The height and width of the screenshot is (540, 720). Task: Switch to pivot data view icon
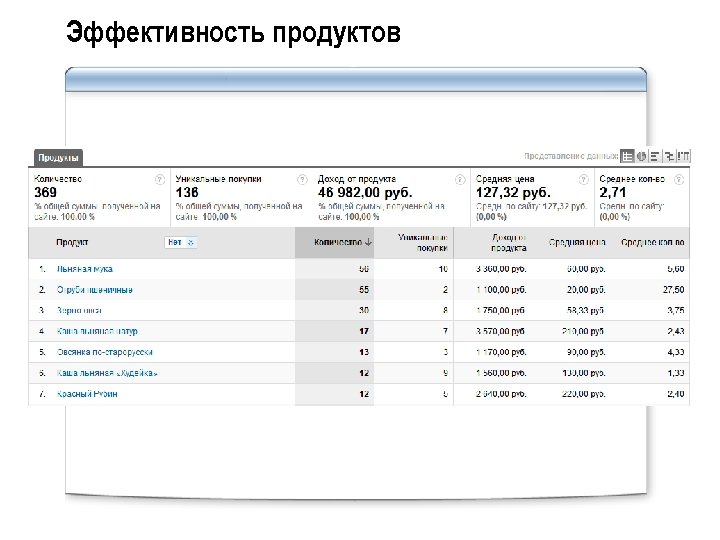[683, 156]
